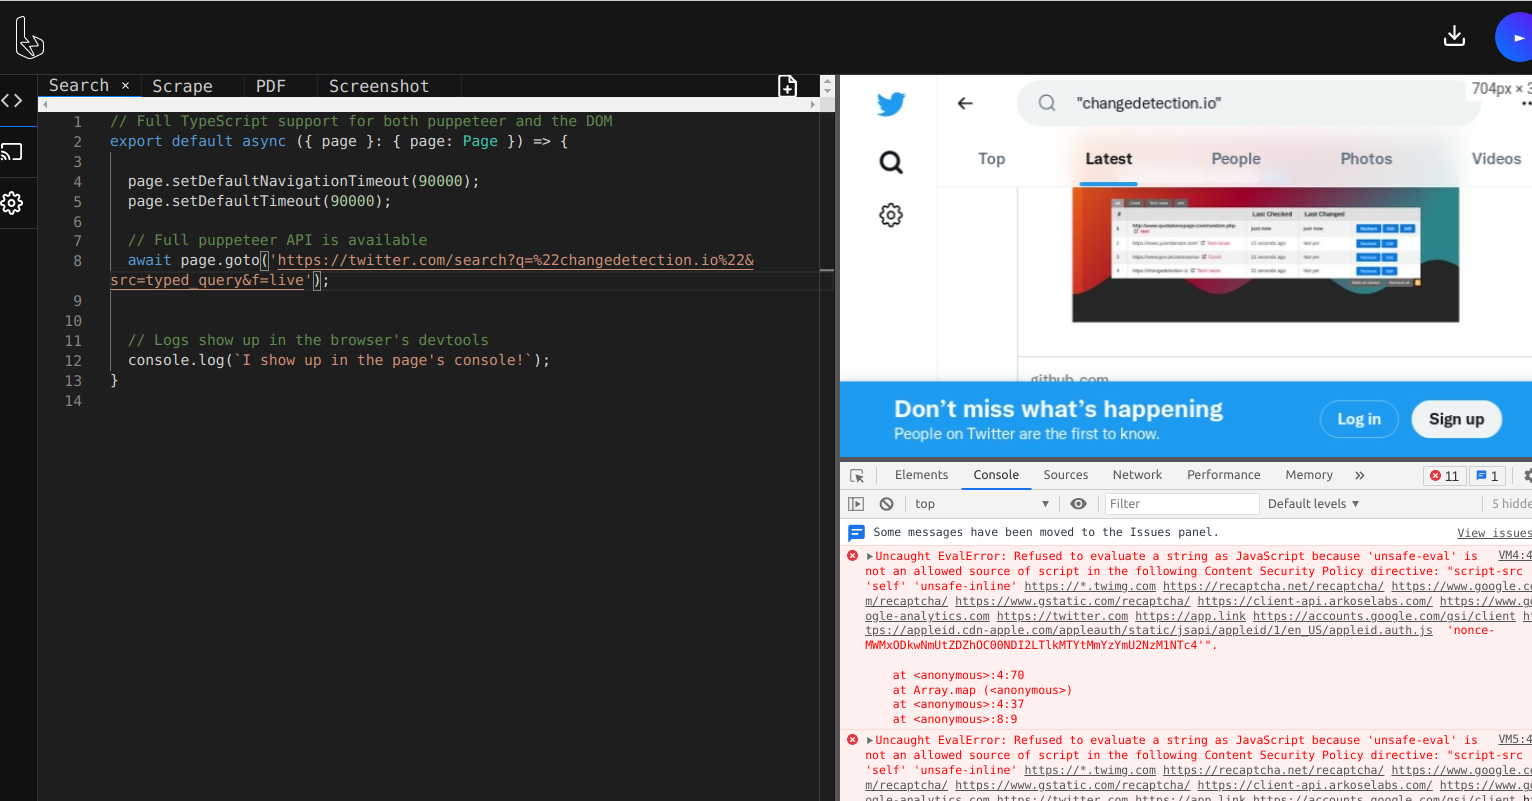This screenshot has width=1532, height=801.
Task: Click second EvalError red error icon
Action: point(853,740)
